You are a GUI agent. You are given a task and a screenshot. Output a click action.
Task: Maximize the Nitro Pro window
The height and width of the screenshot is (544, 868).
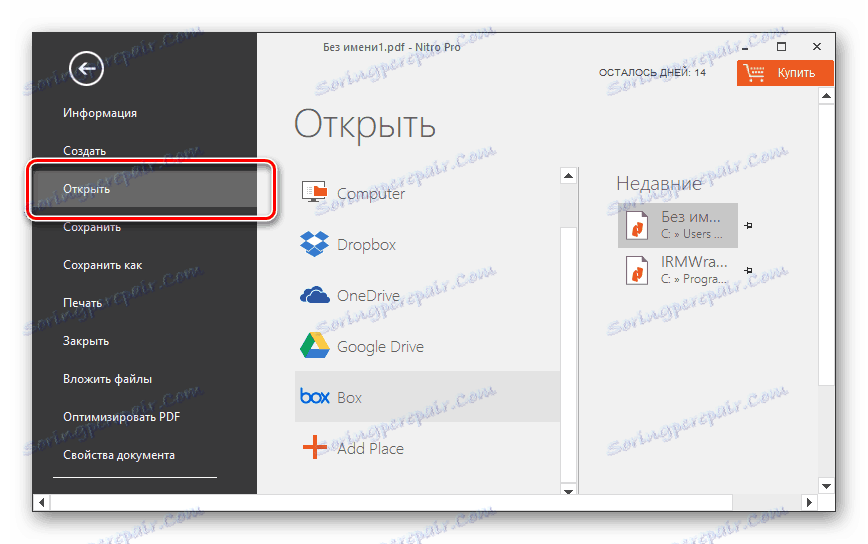(x=781, y=46)
